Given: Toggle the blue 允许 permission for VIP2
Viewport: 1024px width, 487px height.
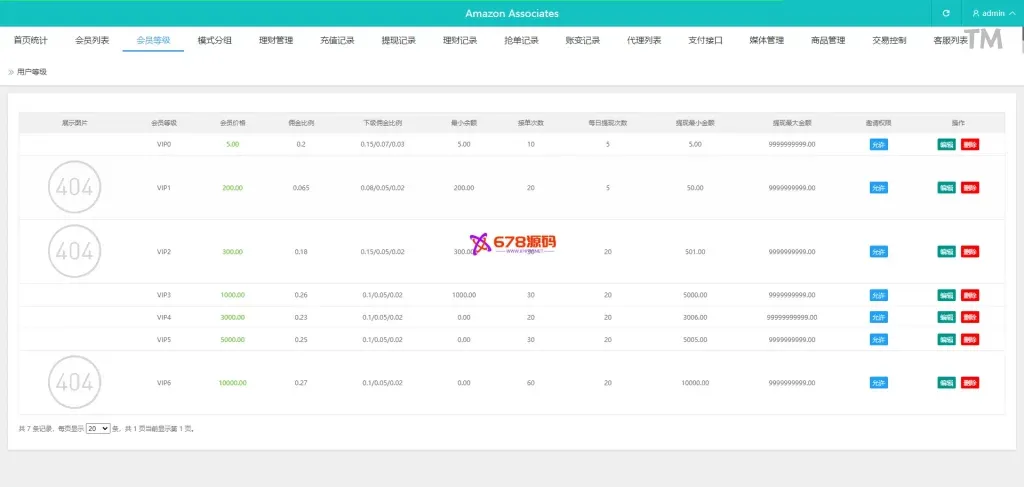Looking at the screenshot, I should pos(878,252).
